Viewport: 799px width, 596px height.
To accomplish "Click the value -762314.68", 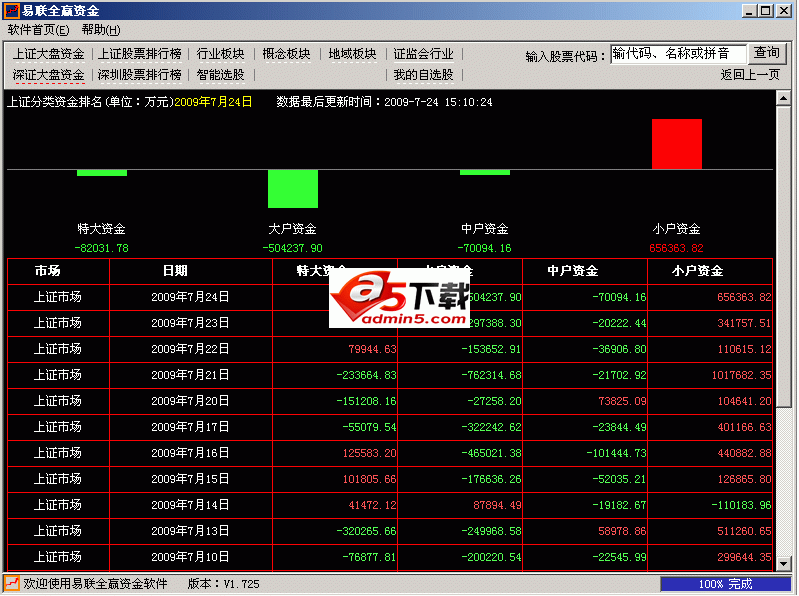I will pyautogui.click(x=491, y=375).
